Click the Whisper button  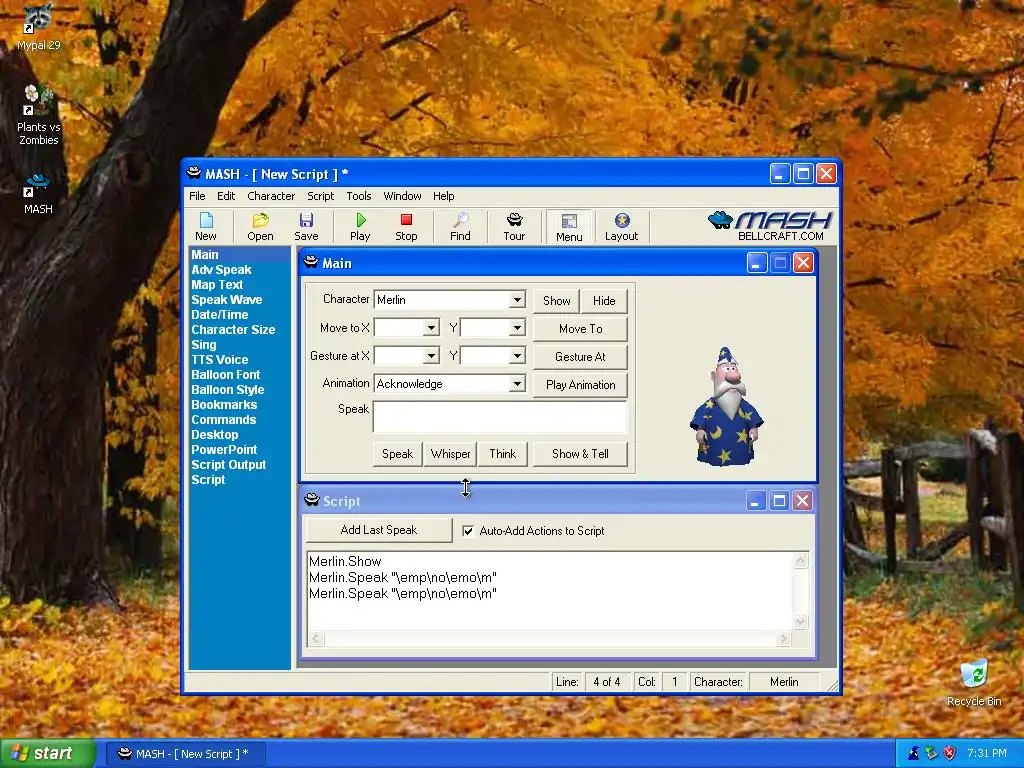click(450, 454)
